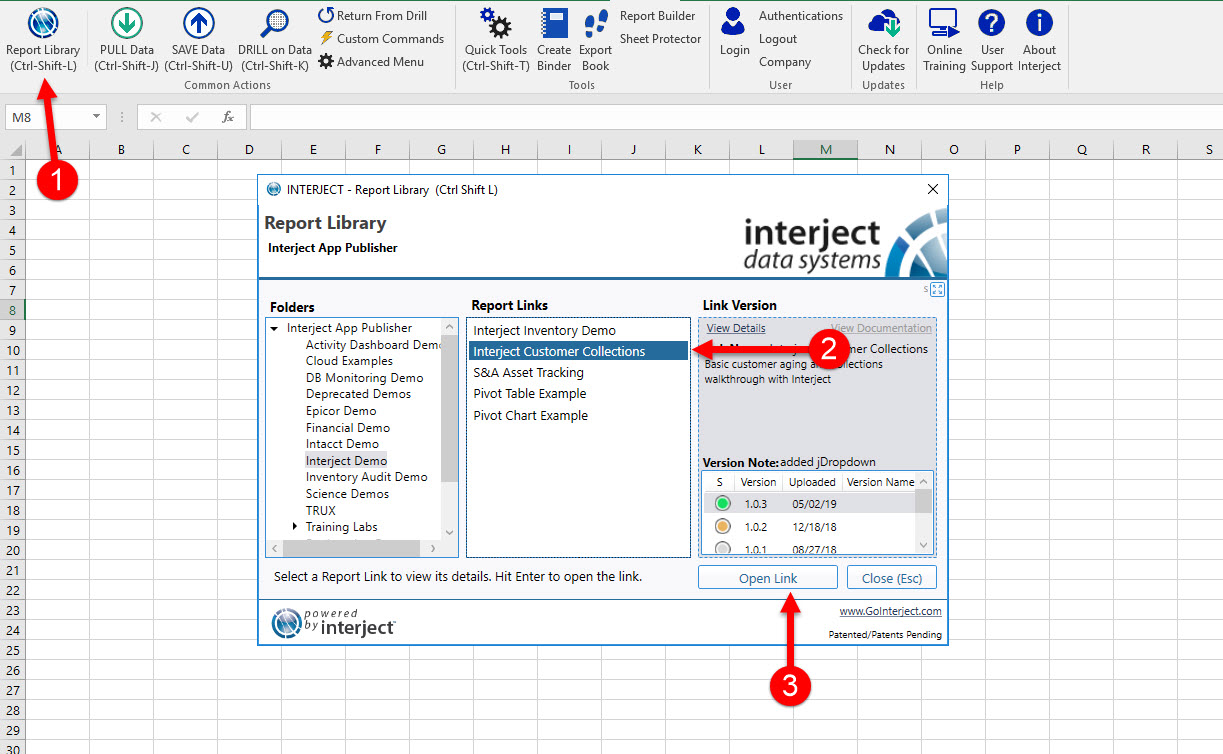Select the Inventory Audit Demo folder
The height and width of the screenshot is (754, 1223).
coord(366,477)
